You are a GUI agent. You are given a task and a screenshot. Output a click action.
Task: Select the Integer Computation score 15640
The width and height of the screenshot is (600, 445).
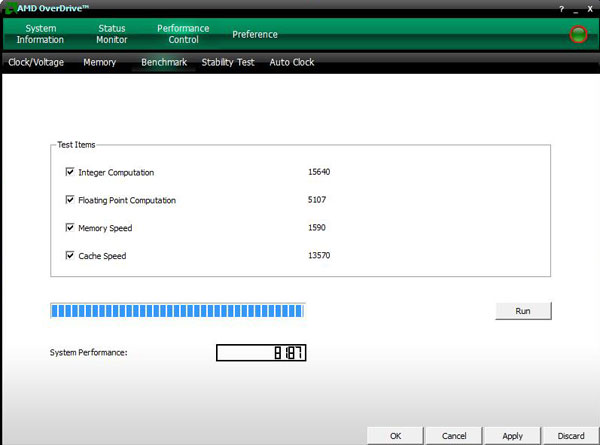(319, 172)
